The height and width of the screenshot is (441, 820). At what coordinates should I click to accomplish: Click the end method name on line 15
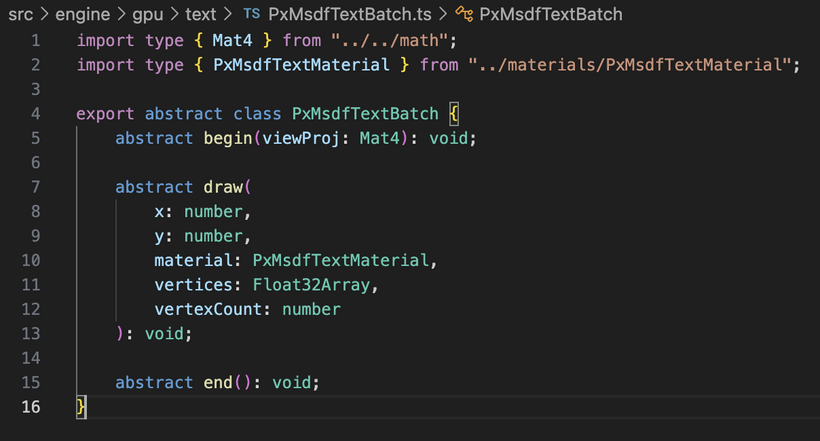click(x=218, y=383)
